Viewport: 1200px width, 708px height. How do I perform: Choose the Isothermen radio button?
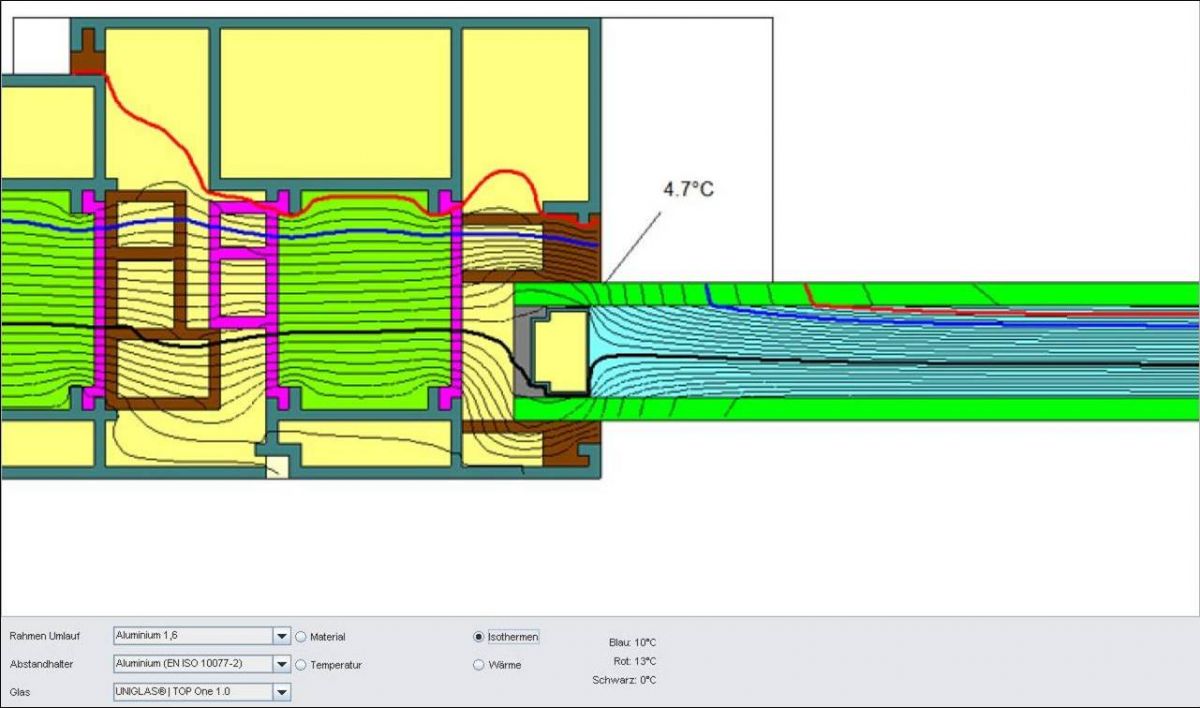click(x=478, y=637)
